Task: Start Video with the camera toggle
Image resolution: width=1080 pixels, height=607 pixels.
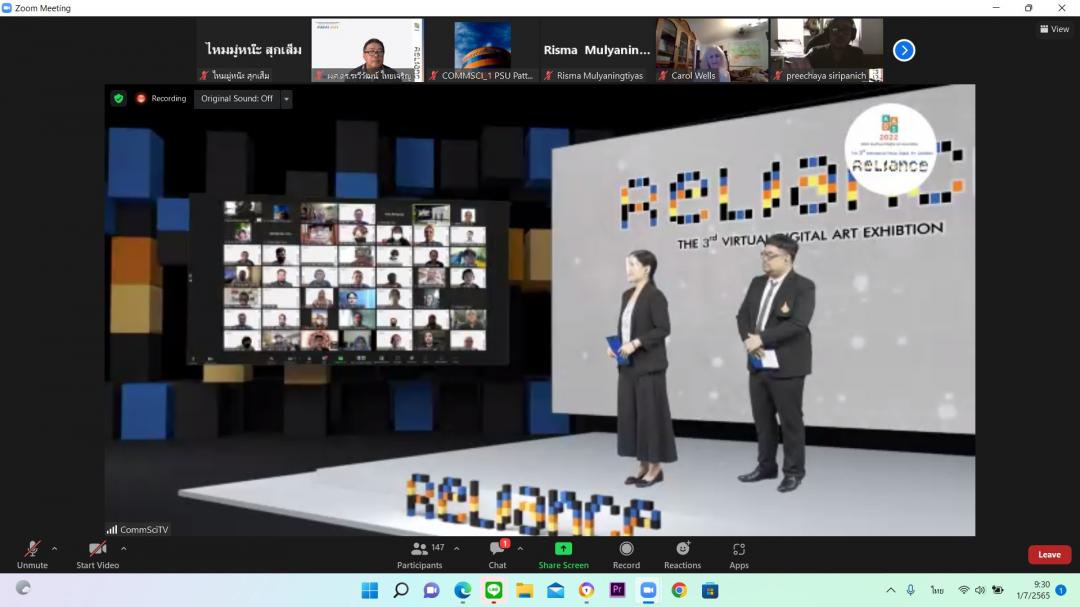Action: click(97, 554)
